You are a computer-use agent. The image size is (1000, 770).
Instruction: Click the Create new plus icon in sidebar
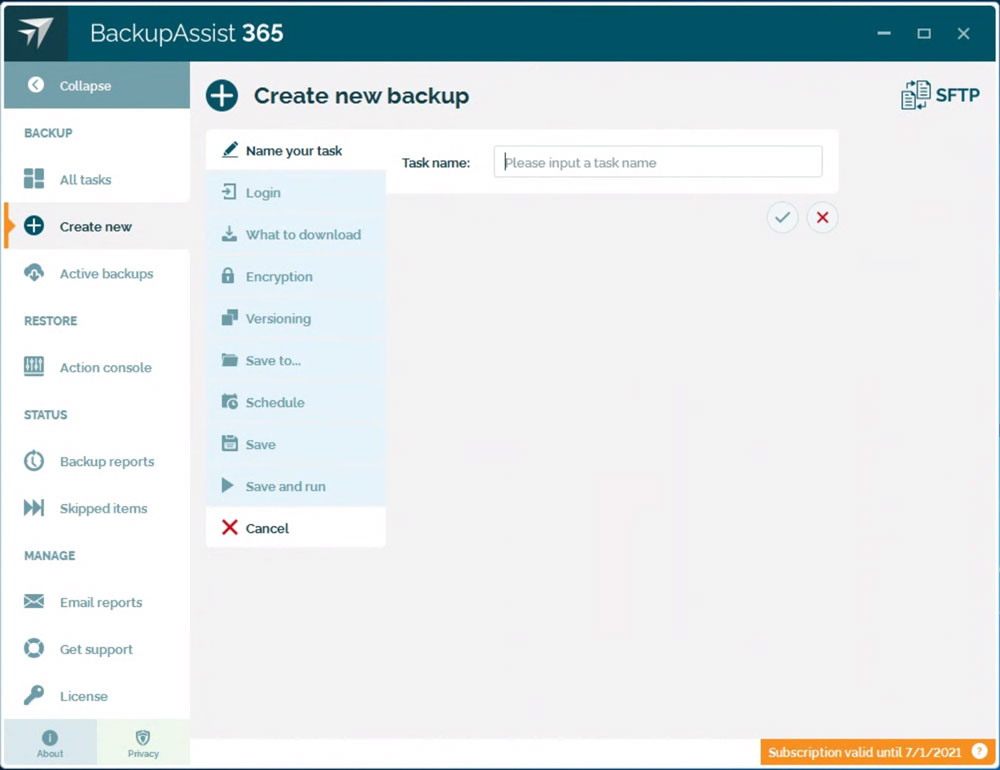pyautogui.click(x=34, y=226)
